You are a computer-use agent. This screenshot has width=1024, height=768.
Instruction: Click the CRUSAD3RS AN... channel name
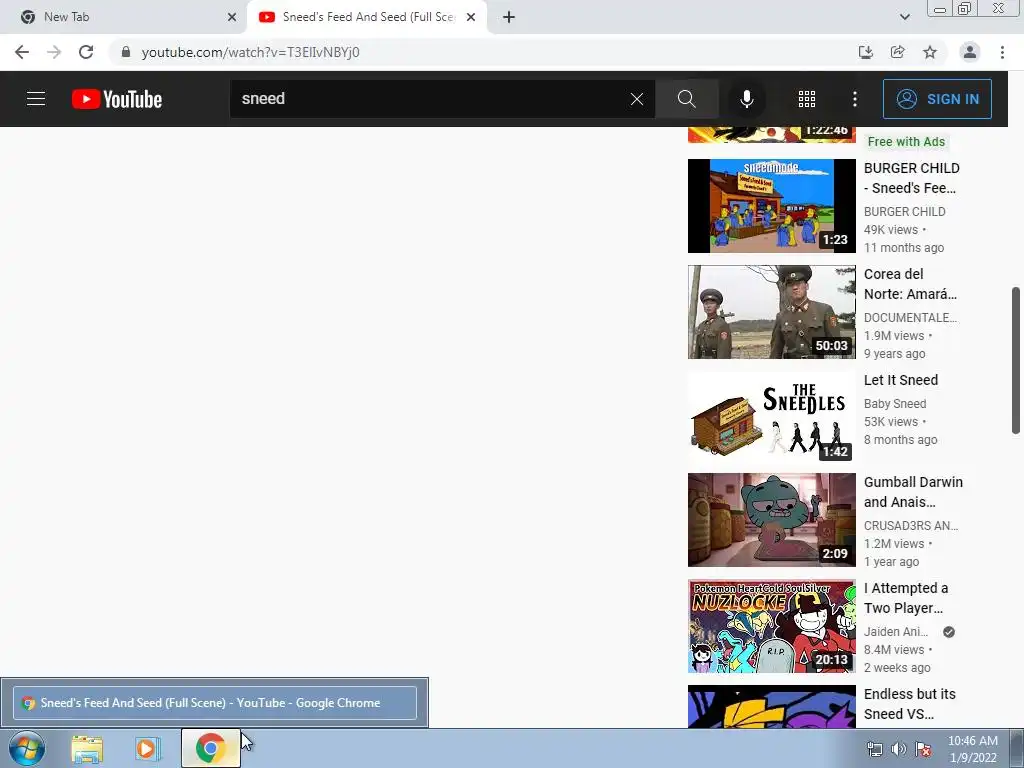(x=911, y=526)
